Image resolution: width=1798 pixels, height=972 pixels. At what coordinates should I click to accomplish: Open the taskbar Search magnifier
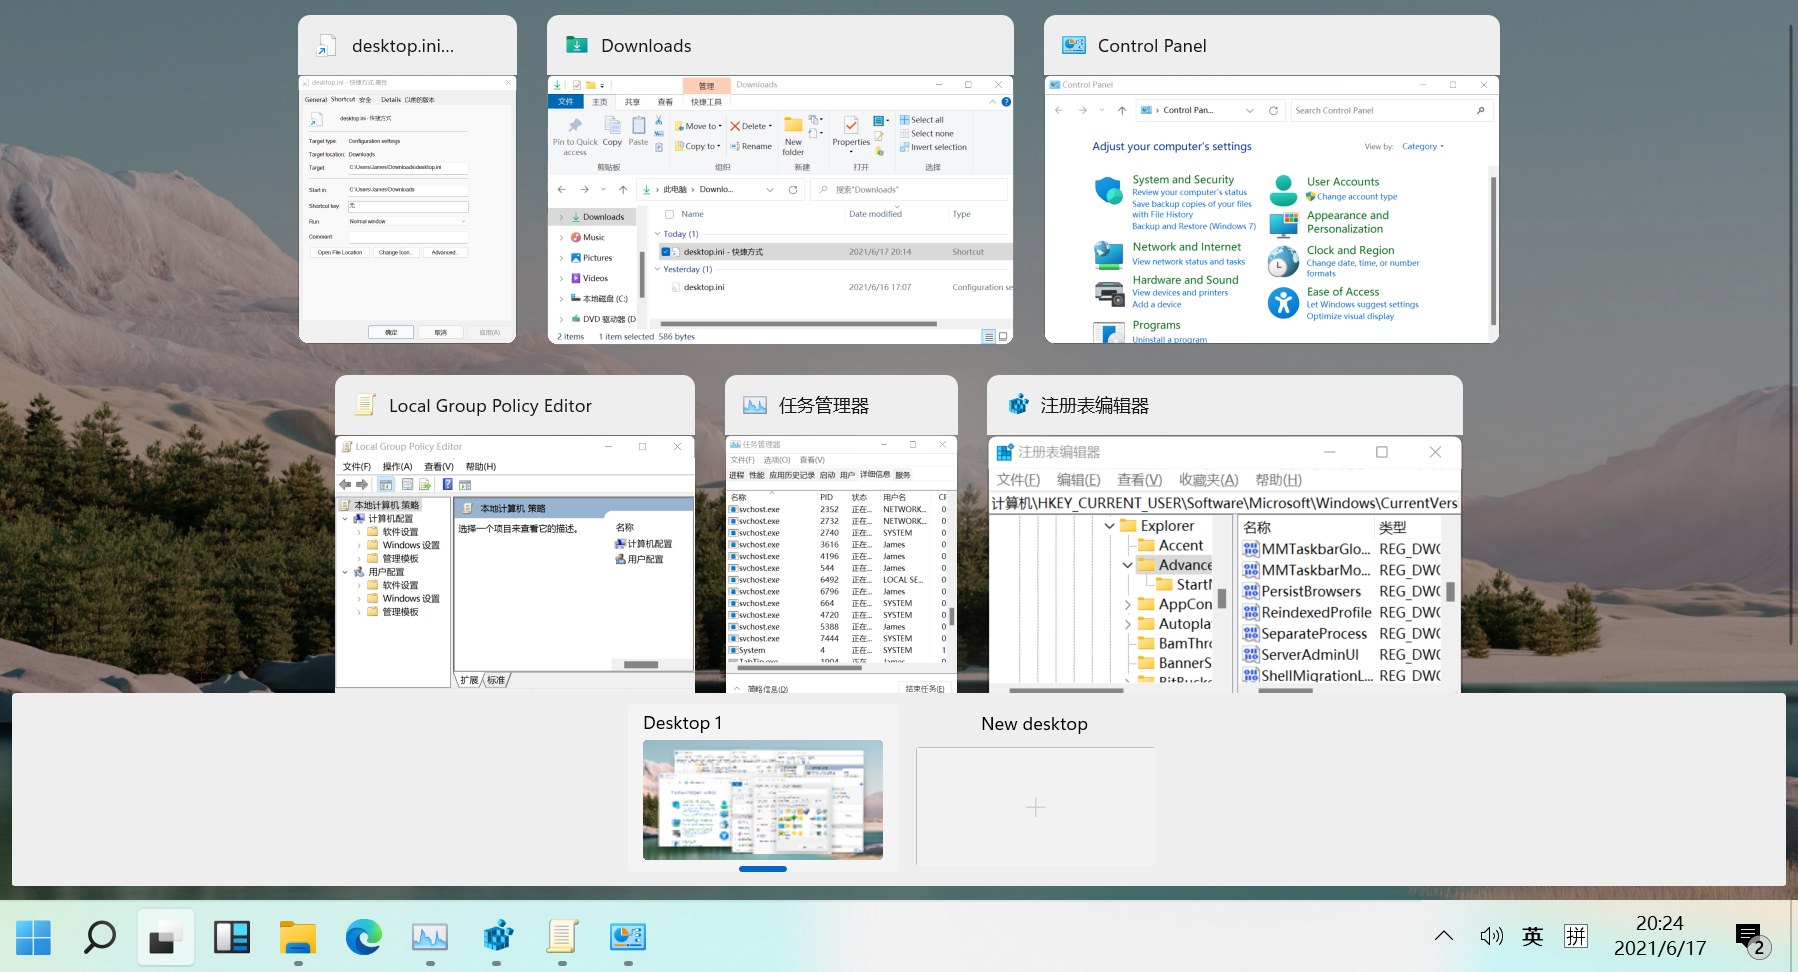coord(99,937)
